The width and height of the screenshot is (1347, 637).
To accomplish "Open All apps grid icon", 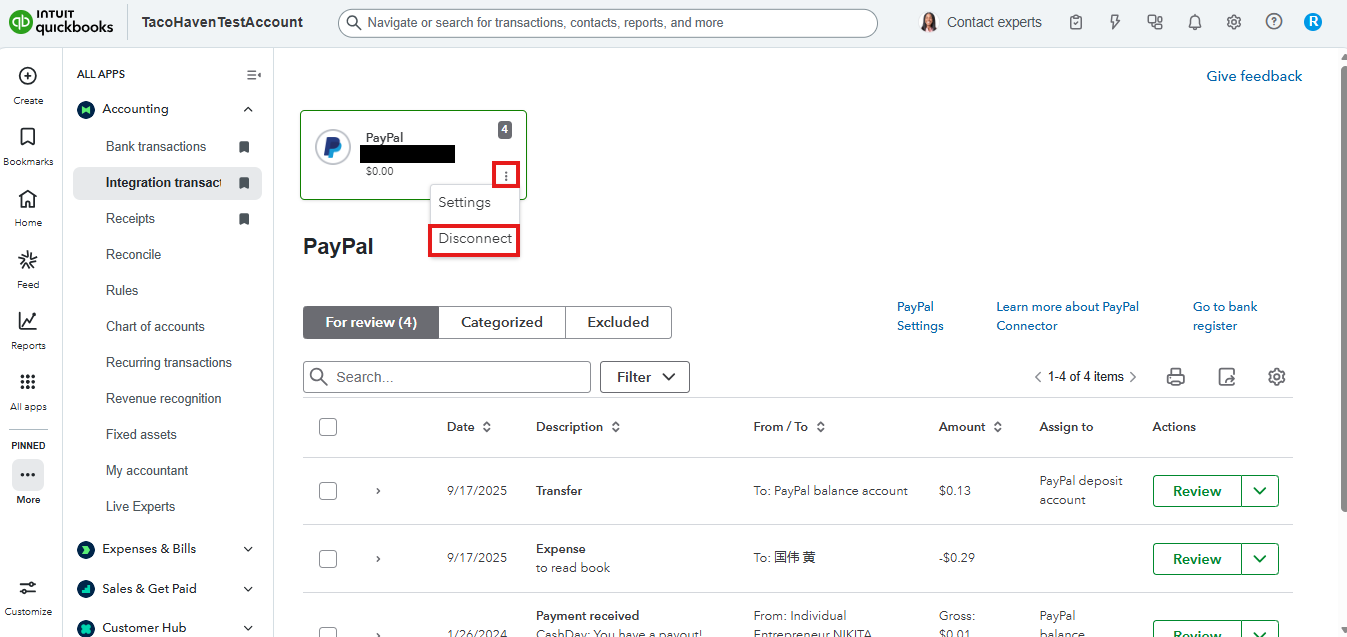I will tap(28, 382).
